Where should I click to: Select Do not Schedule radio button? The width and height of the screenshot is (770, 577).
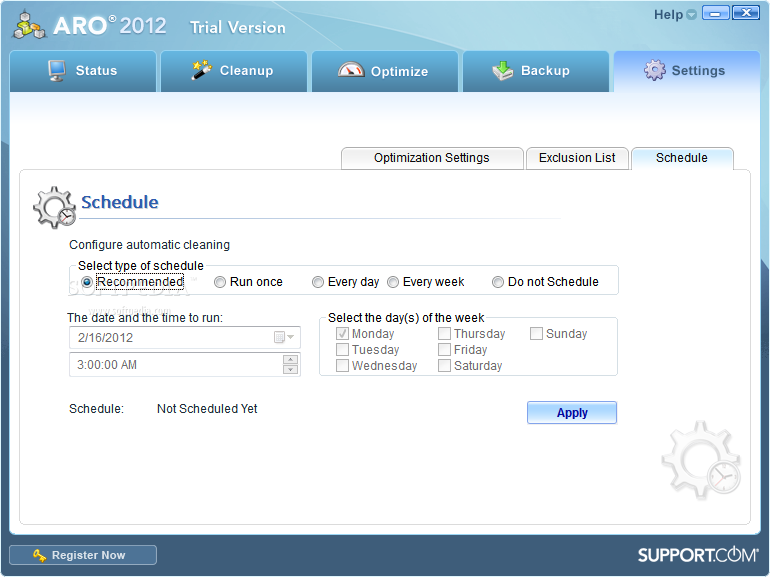tap(498, 282)
